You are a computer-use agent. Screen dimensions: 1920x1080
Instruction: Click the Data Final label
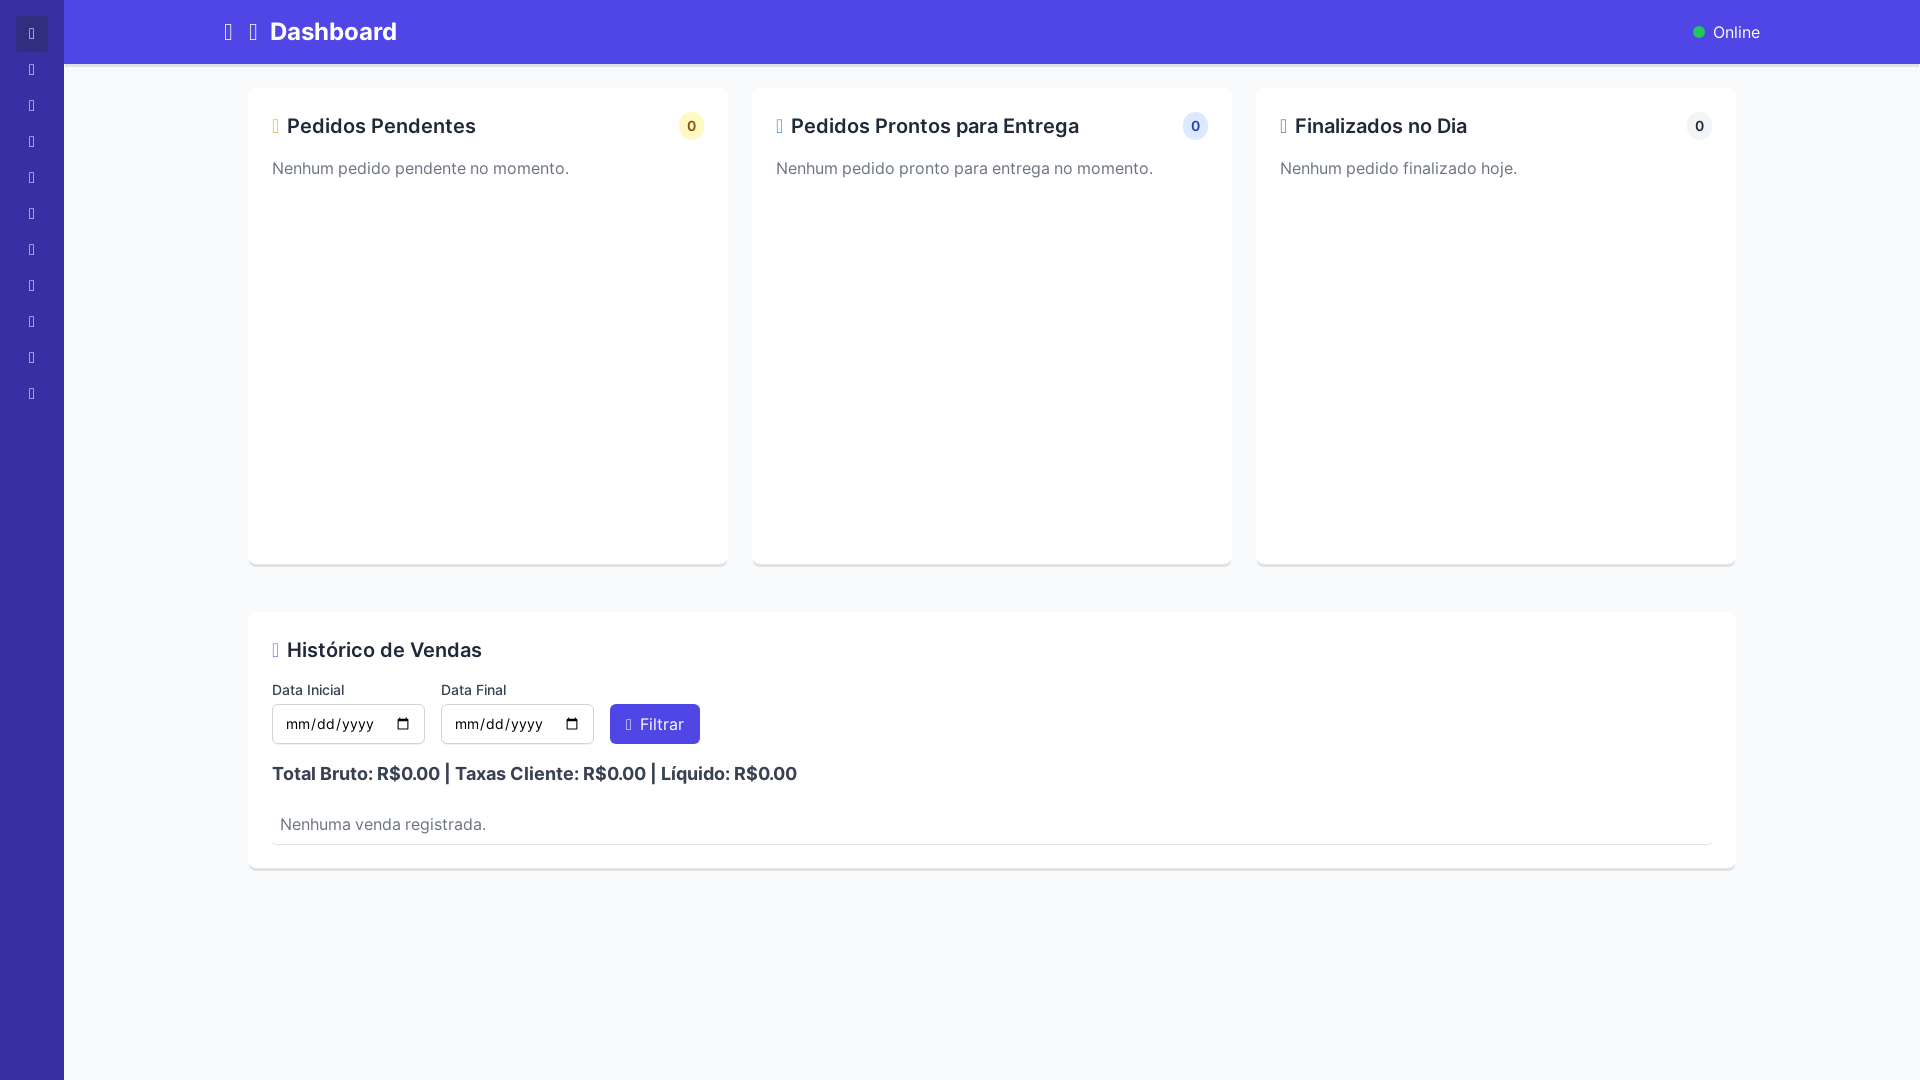pyautogui.click(x=473, y=690)
